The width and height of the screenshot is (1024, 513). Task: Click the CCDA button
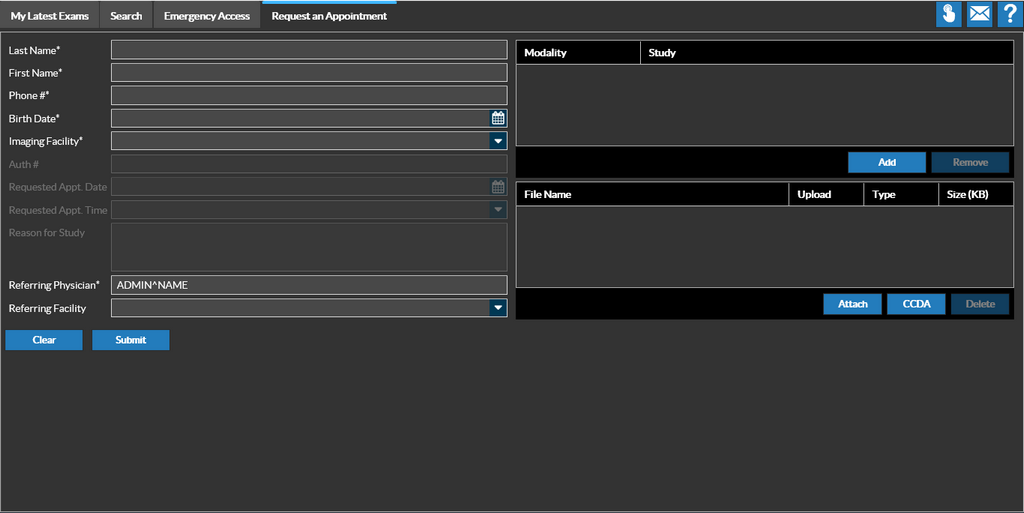916,304
